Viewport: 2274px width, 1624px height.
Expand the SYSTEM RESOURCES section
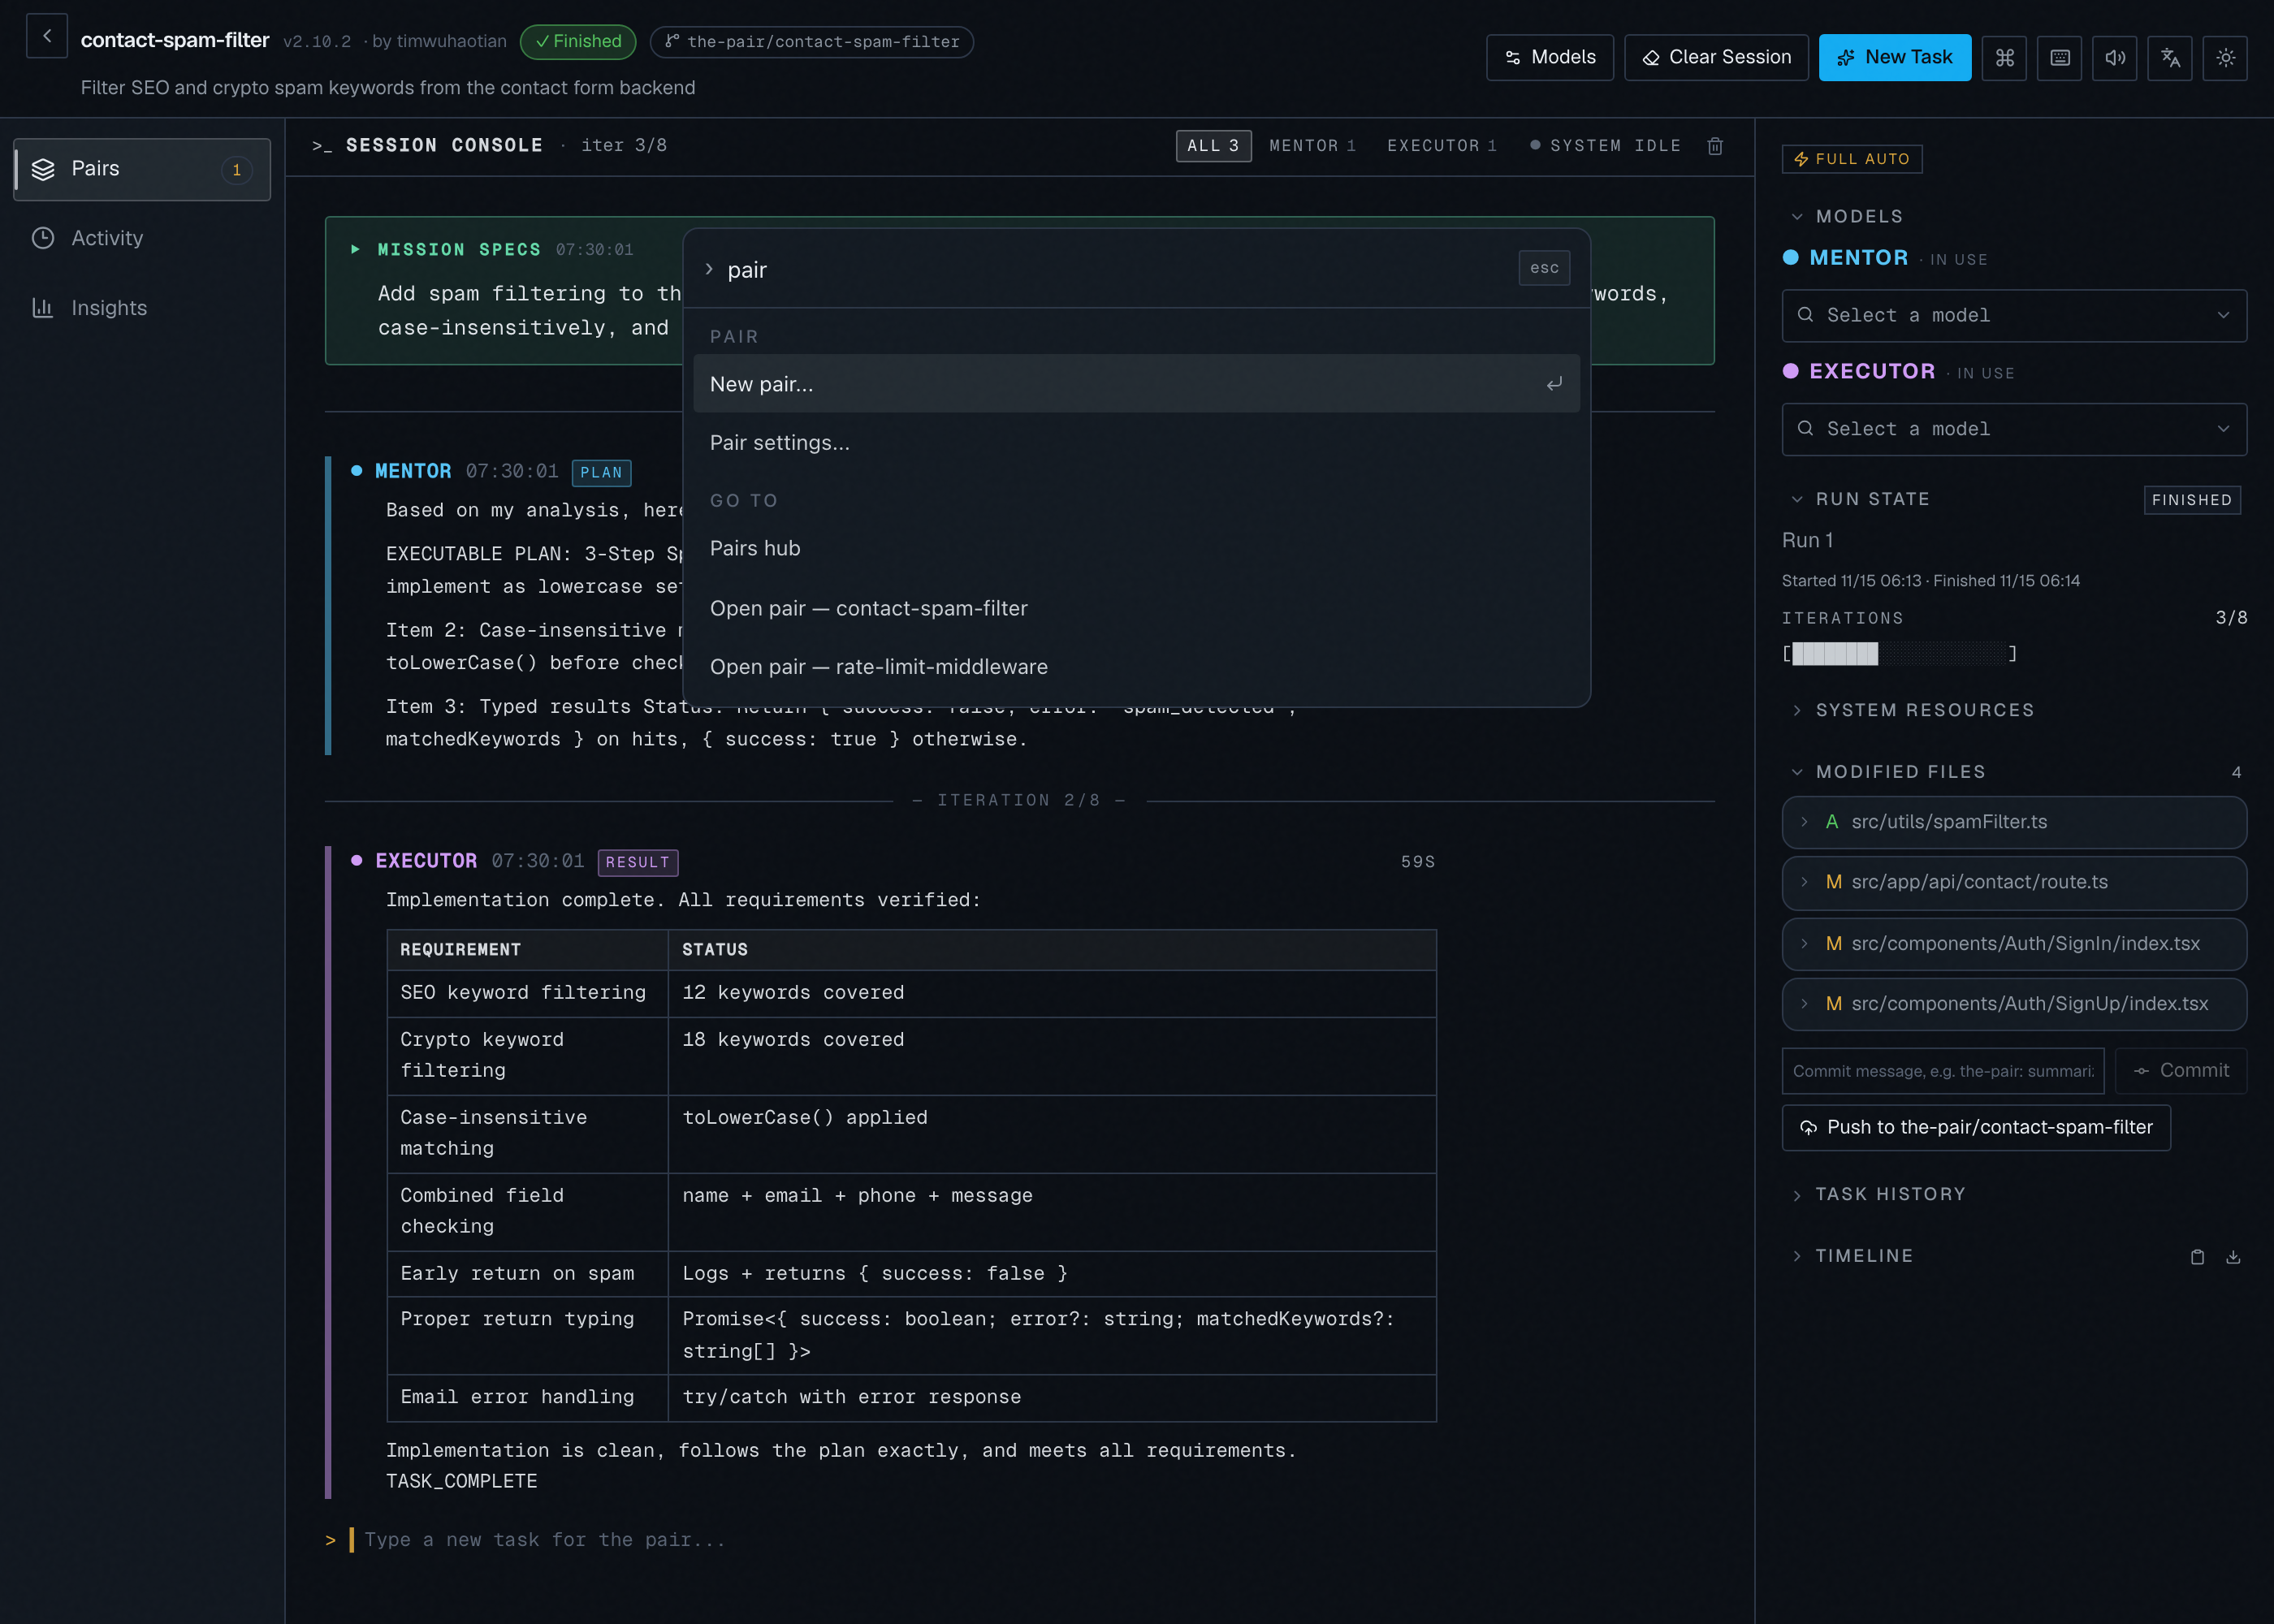[x=1912, y=710]
